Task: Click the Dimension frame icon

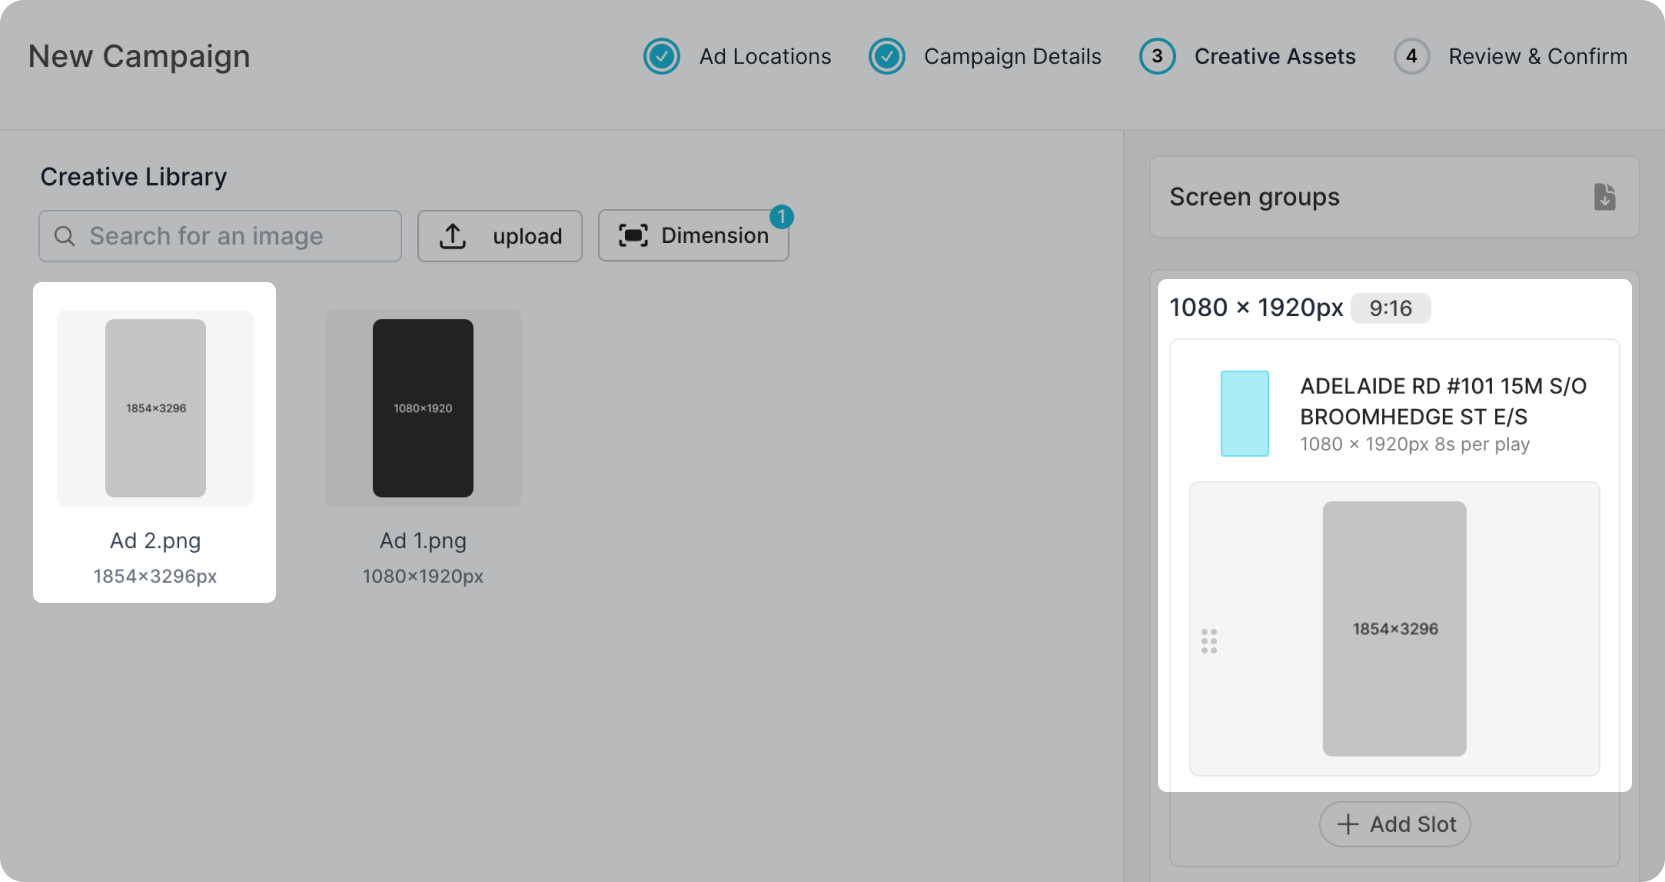Action: tap(633, 236)
